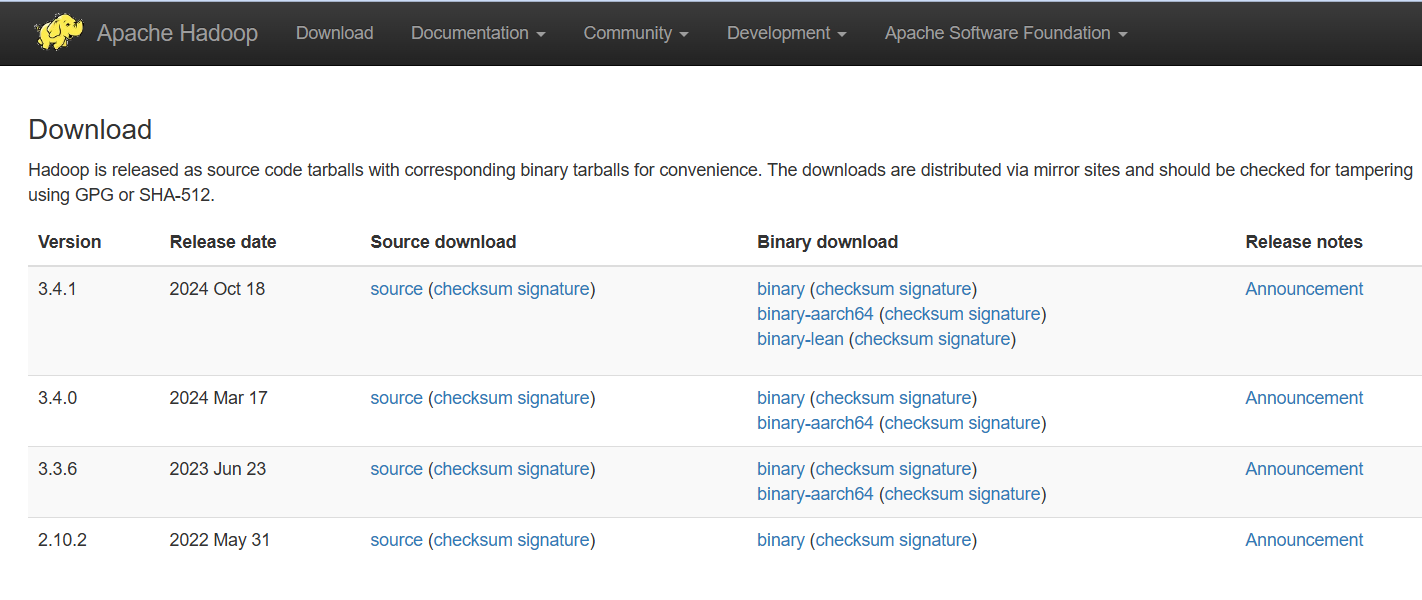Open the 2.10.2 source checksum link

(473, 540)
